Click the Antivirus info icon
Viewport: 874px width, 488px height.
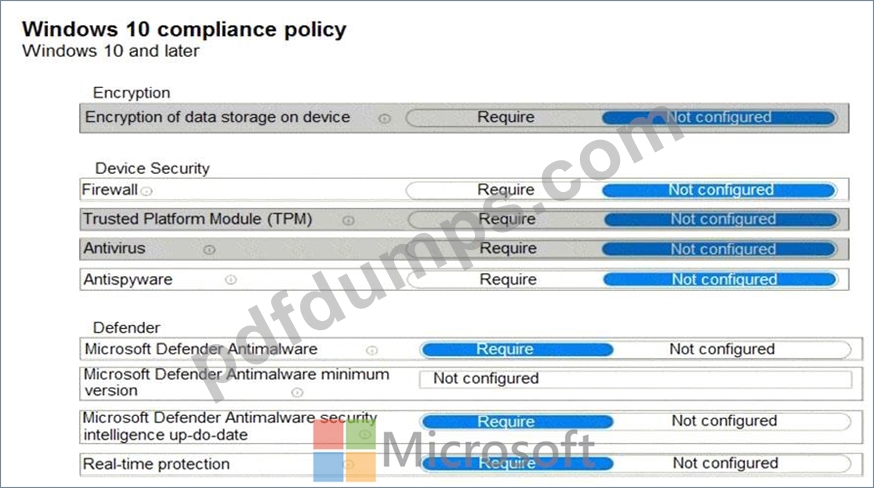coord(209,249)
